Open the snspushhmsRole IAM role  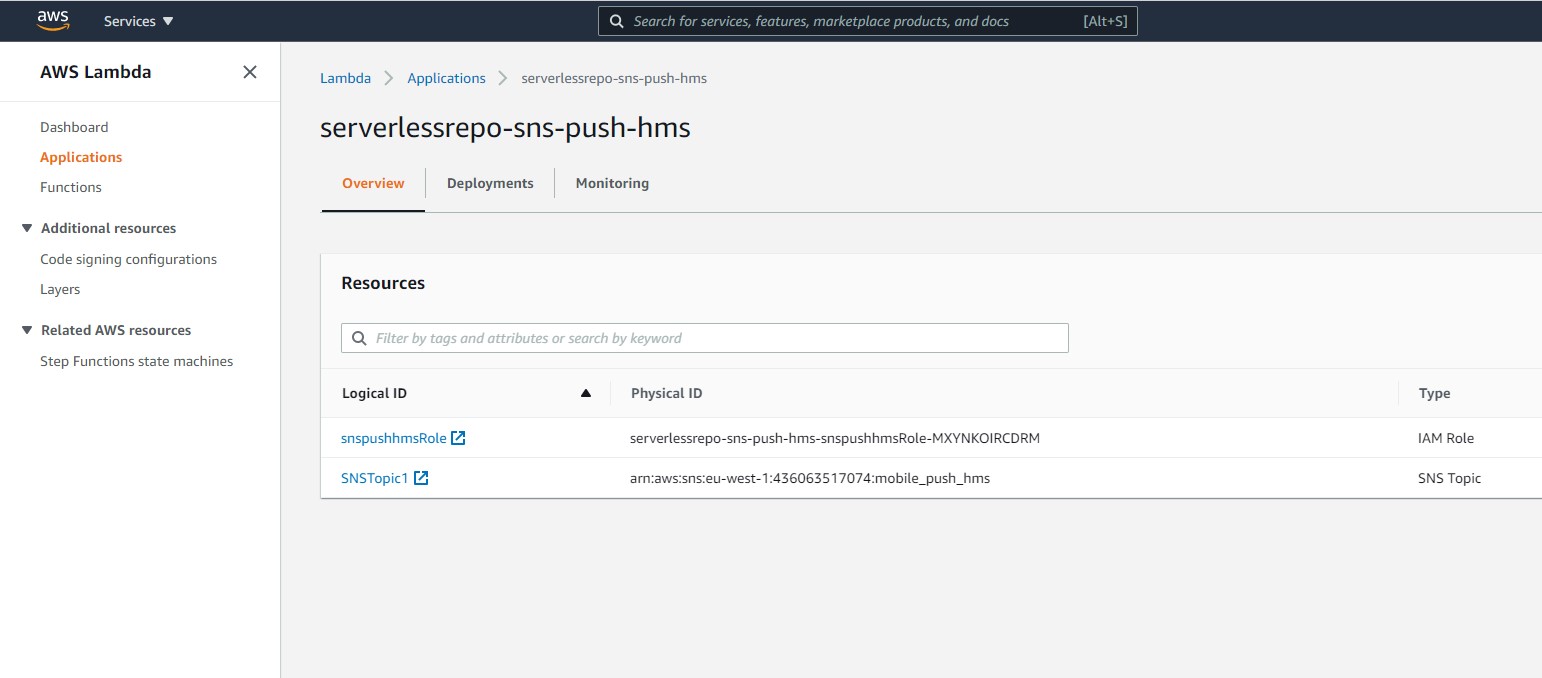pyautogui.click(x=393, y=437)
